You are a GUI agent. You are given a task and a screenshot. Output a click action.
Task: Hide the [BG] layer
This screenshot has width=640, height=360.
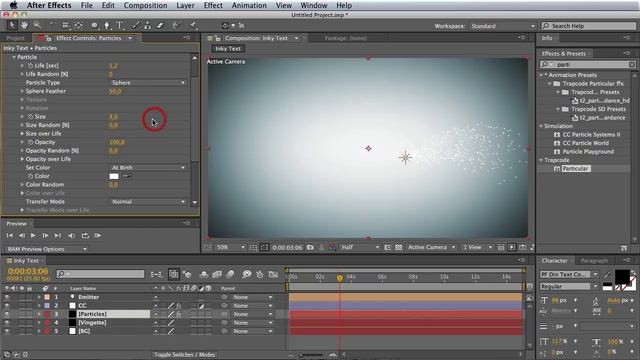pos(7,331)
